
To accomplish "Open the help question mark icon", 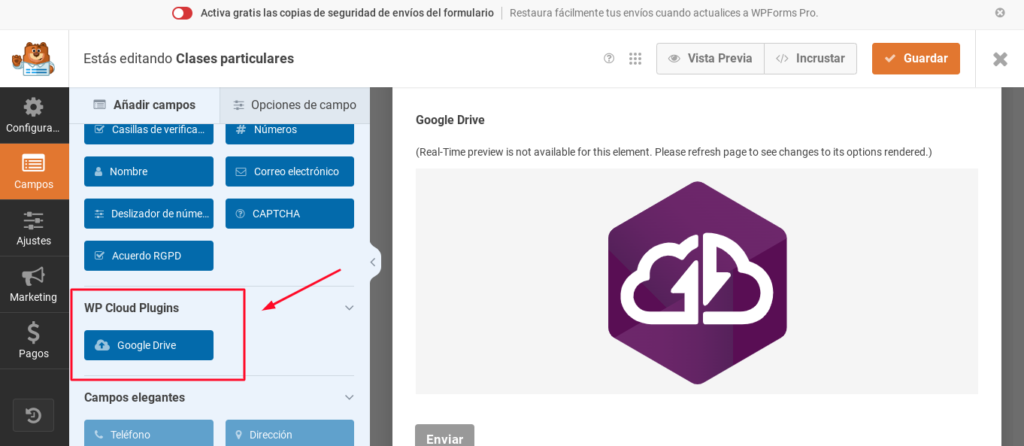I will [609, 59].
